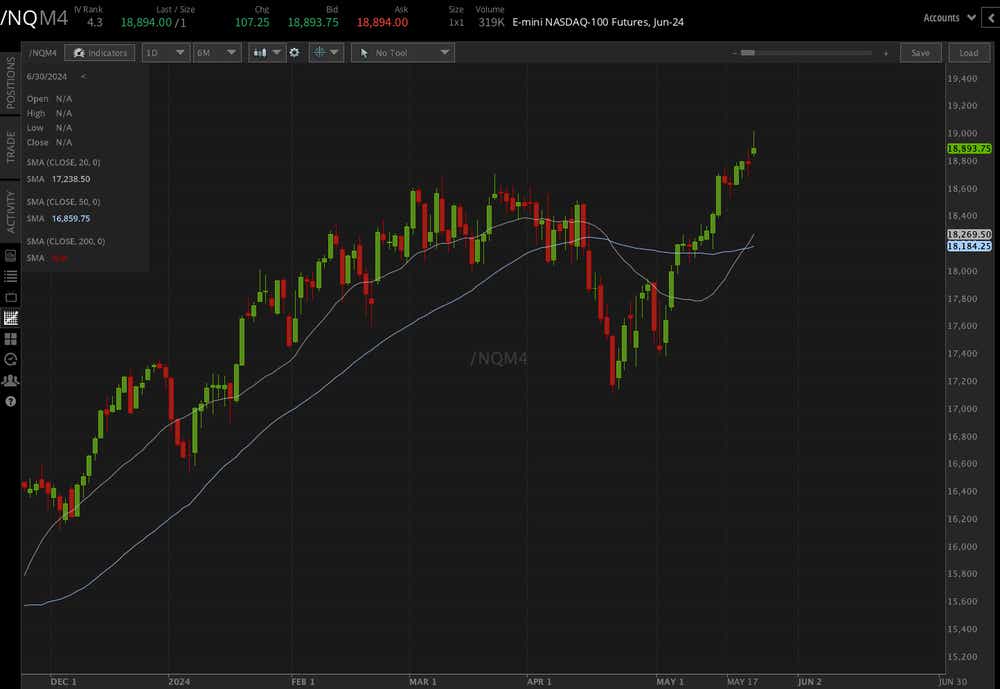This screenshot has width=1000, height=689.
Task: Open the 1D timeframe dropdown
Action: tap(163, 52)
